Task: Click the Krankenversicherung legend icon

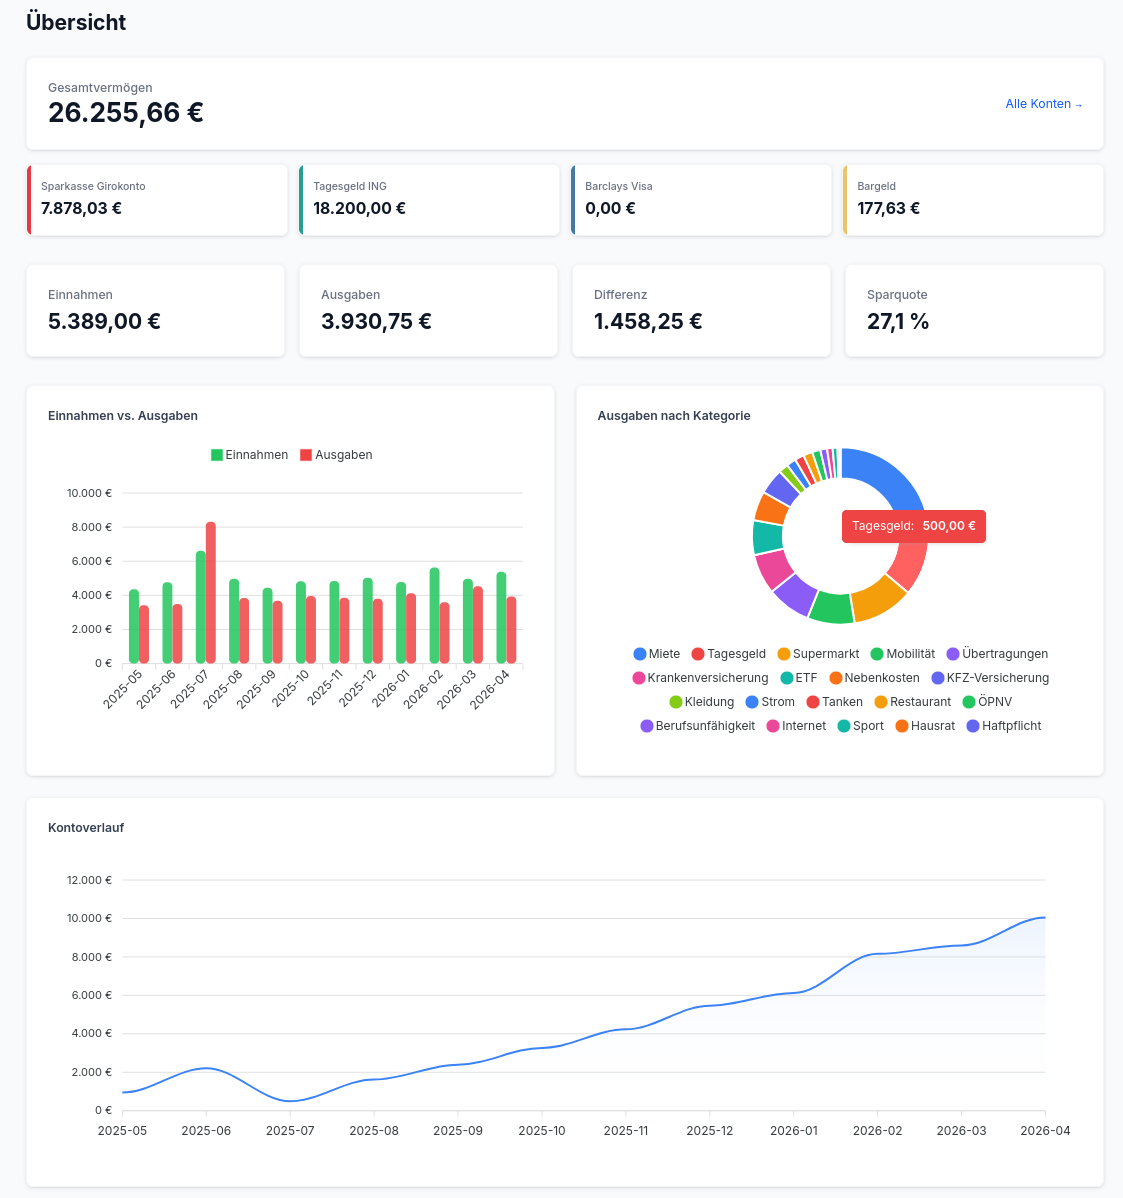Action: tap(639, 677)
